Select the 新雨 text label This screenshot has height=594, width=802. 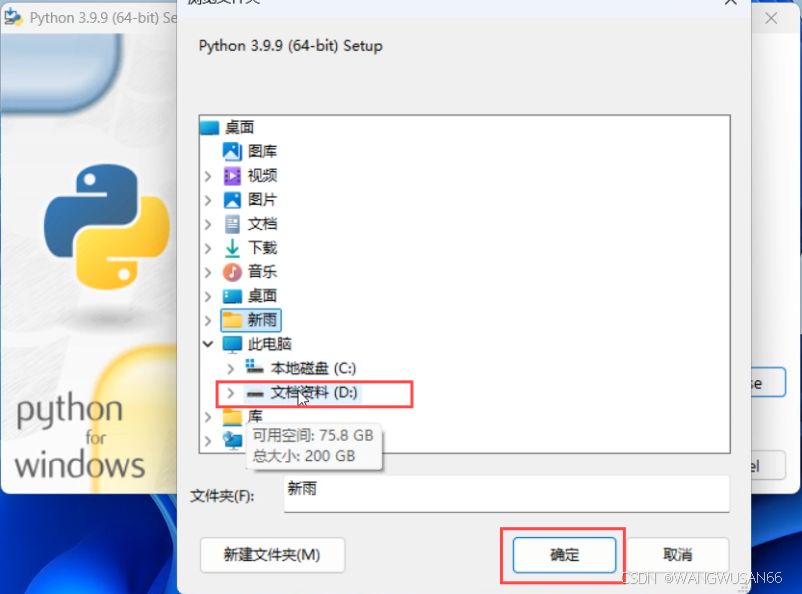click(262, 320)
